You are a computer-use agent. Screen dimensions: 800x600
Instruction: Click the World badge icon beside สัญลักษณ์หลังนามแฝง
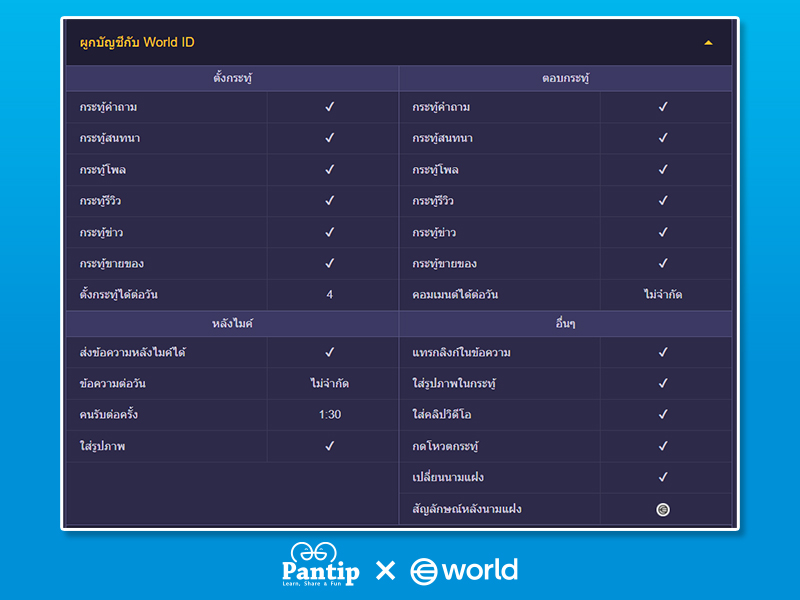tap(662, 509)
